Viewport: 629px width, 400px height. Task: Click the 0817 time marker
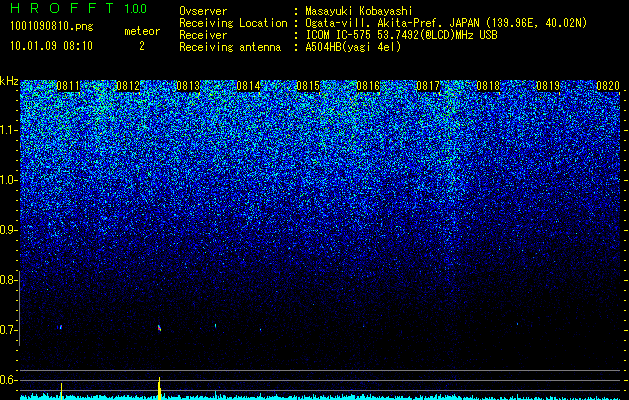click(x=428, y=86)
